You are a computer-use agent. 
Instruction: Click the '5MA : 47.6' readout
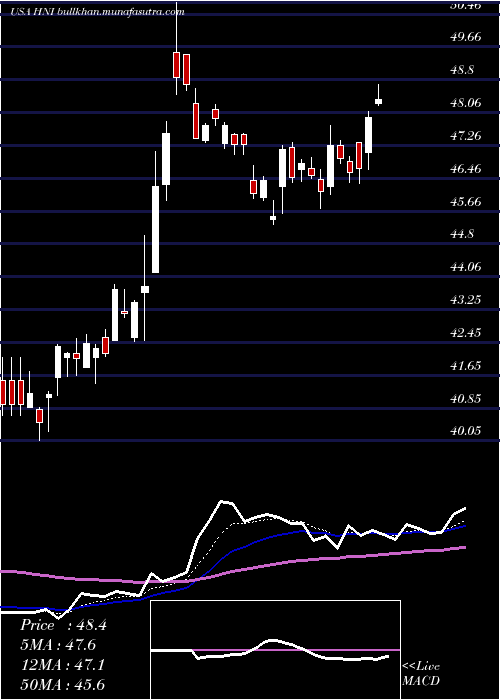[x=58, y=645]
